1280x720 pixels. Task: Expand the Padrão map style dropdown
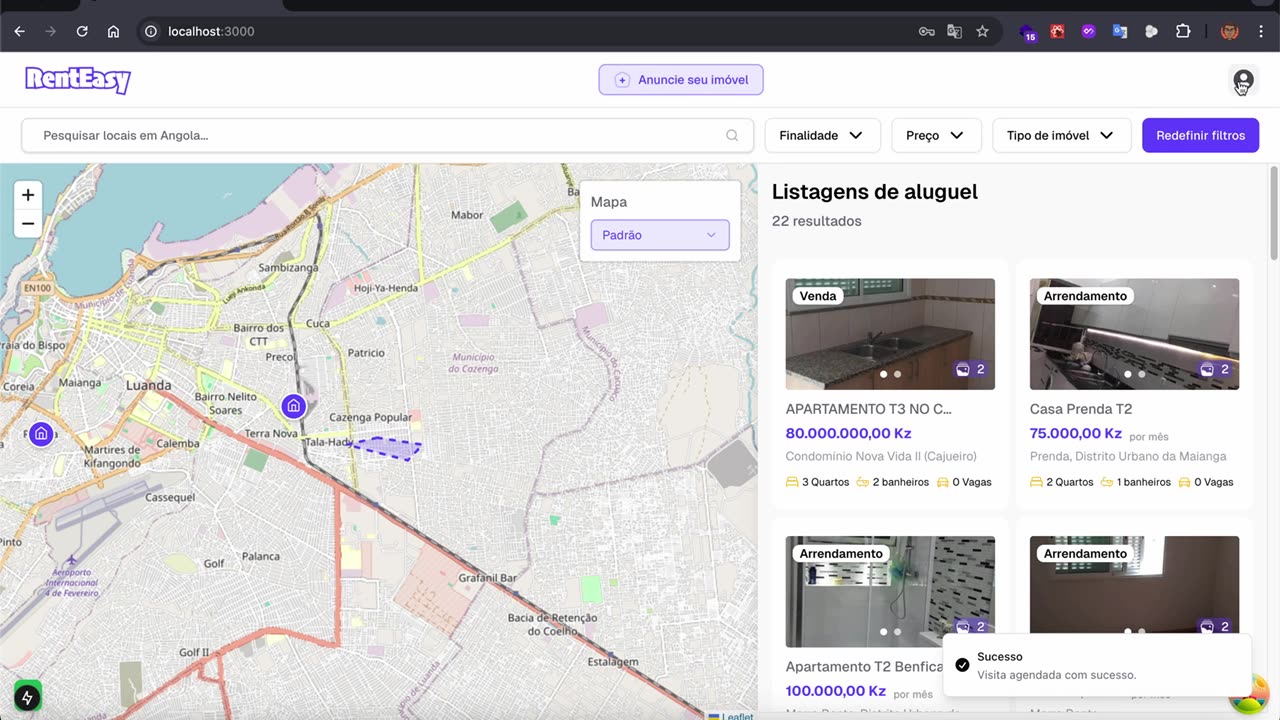[x=660, y=235]
